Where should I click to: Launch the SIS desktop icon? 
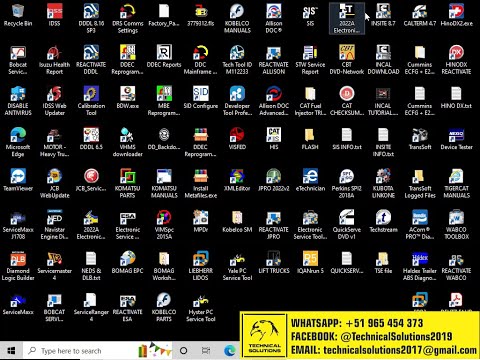(x=310, y=16)
